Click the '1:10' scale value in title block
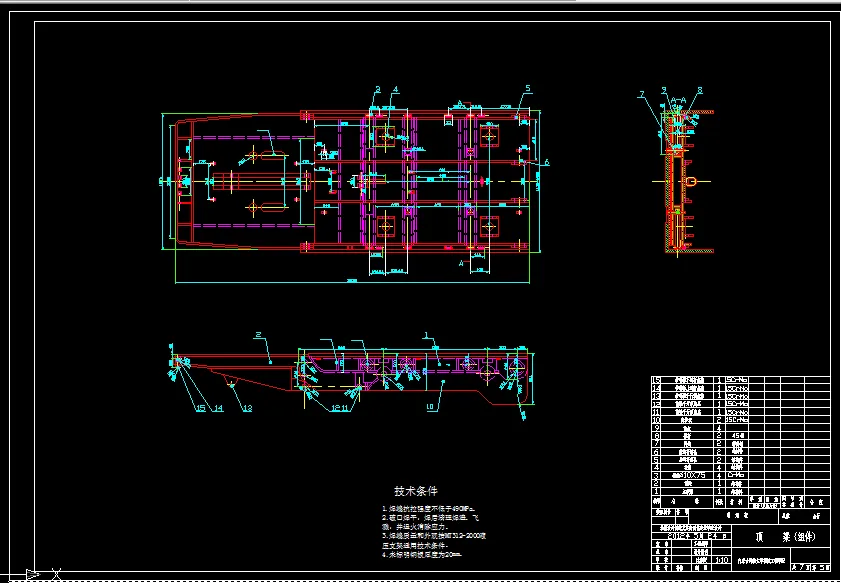 [x=722, y=560]
